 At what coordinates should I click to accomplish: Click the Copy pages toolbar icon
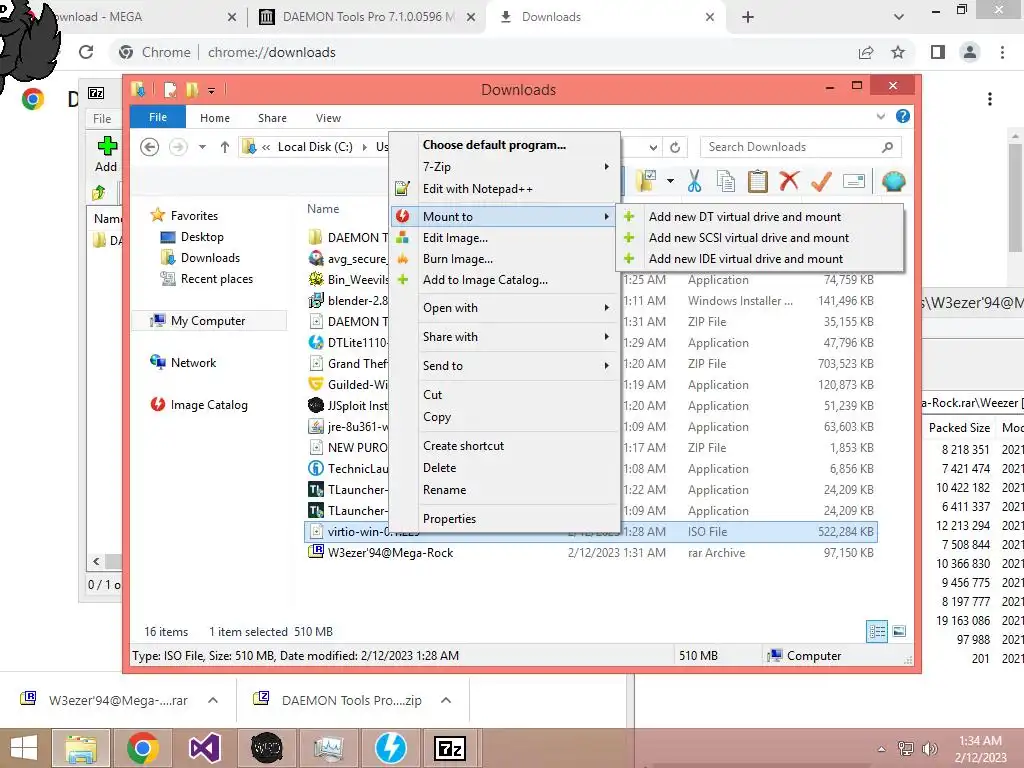coord(726,181)
